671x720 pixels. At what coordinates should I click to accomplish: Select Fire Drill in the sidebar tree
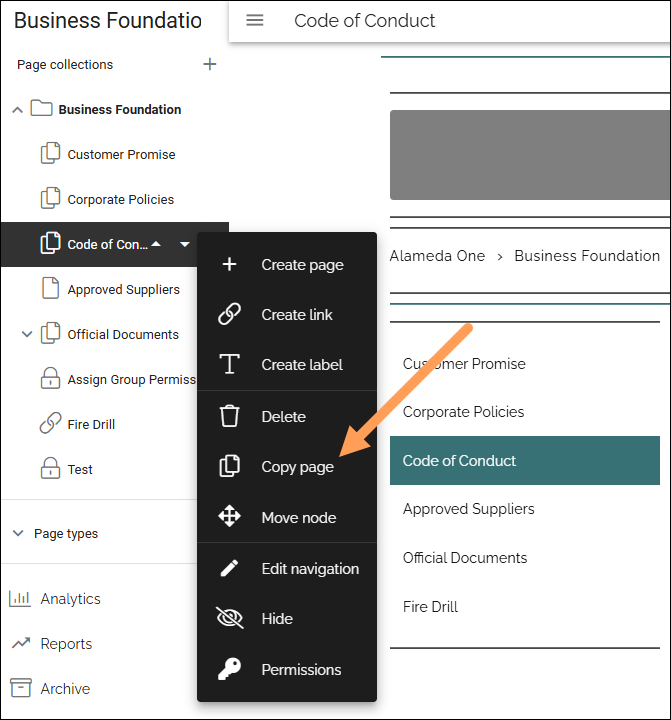[91, 424]
